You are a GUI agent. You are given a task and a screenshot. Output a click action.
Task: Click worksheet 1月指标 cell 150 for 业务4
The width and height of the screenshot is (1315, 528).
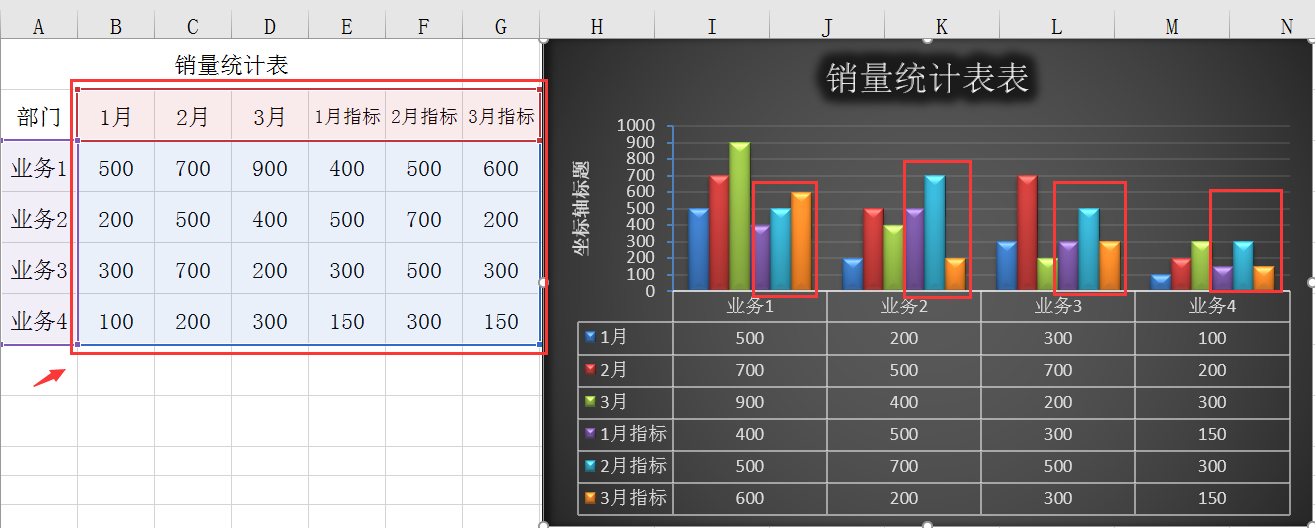347,320
